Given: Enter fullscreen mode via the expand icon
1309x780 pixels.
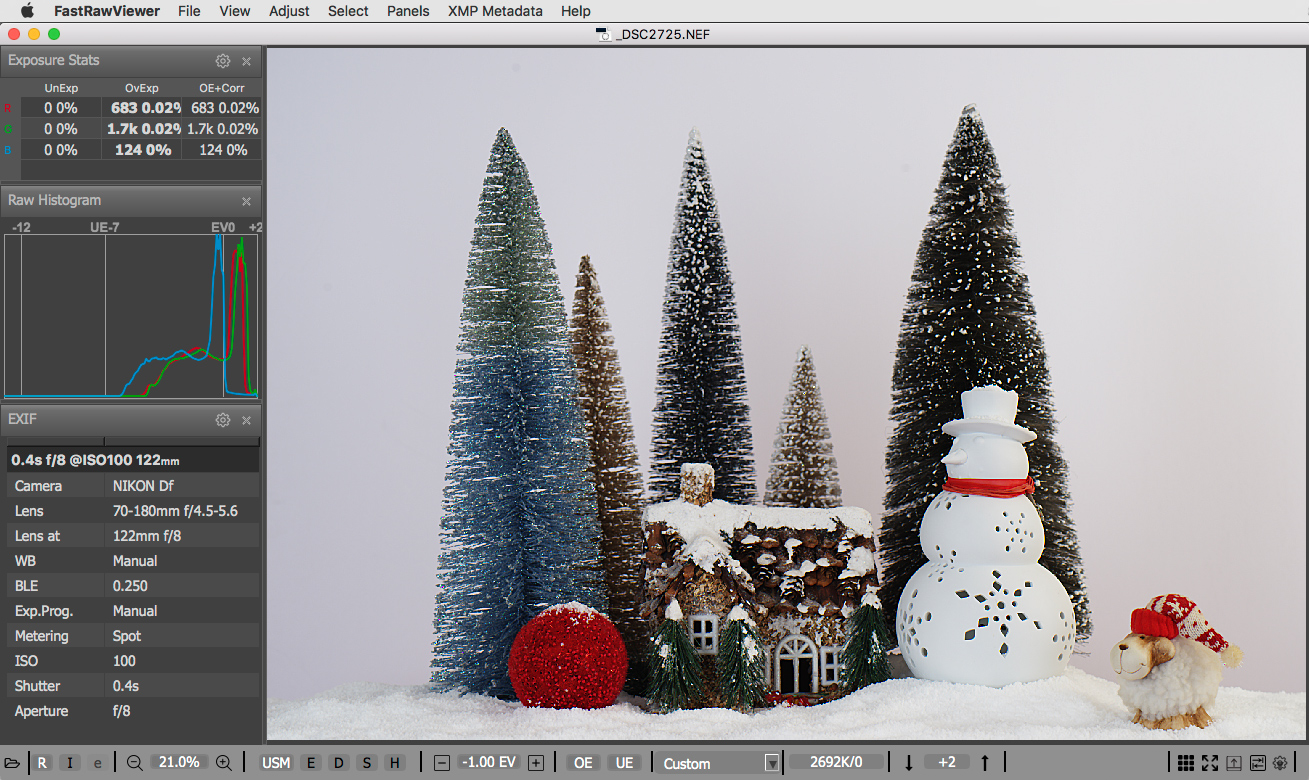Looking at the screenshot, I should pyautogui.click(x=1210, y=763).
